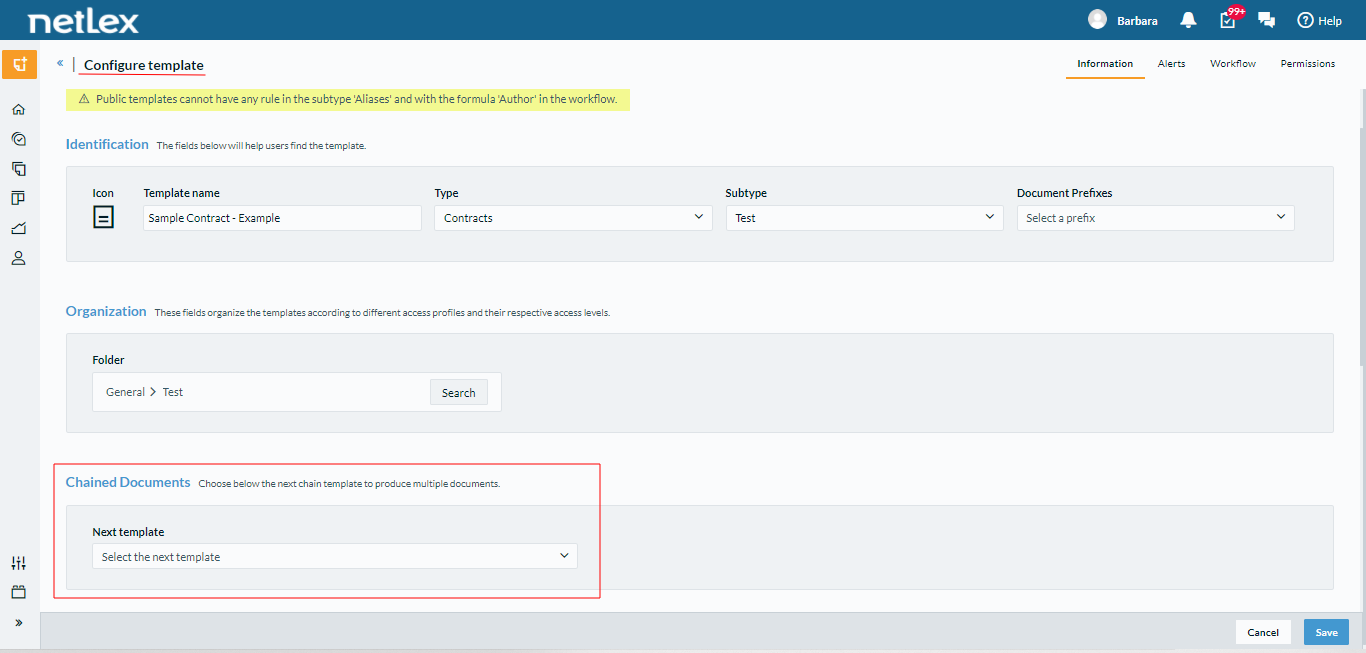Switch to the Information tab
1366x653 pixels.
point(1105,64)
